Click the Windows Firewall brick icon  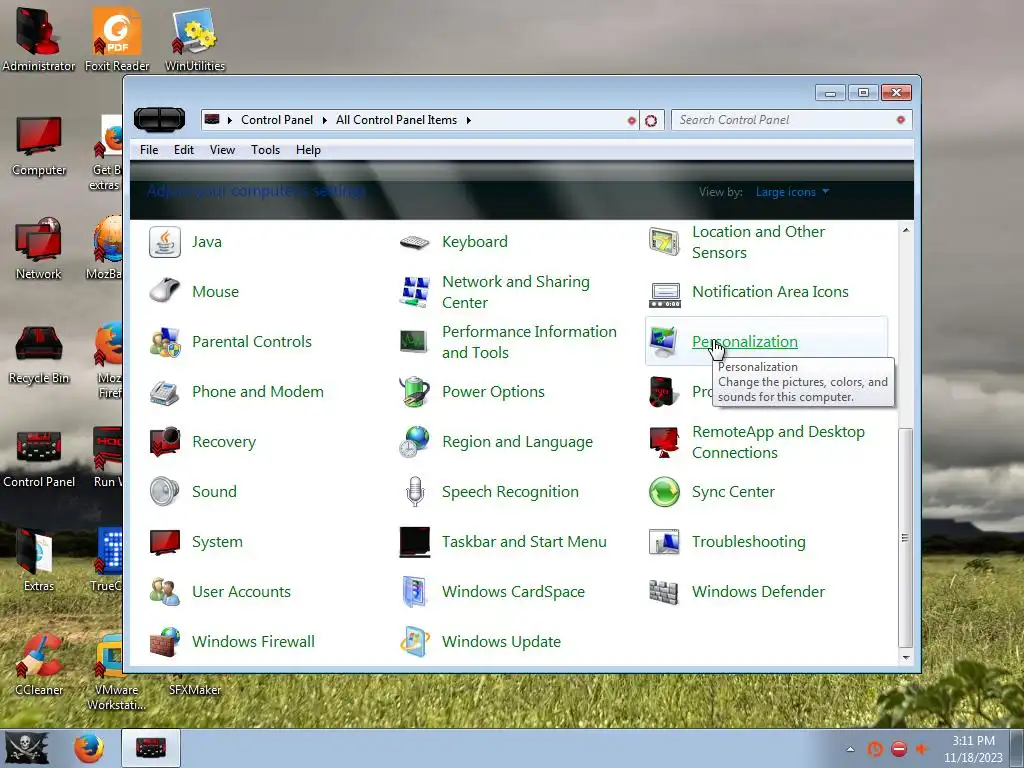point(165,642)
